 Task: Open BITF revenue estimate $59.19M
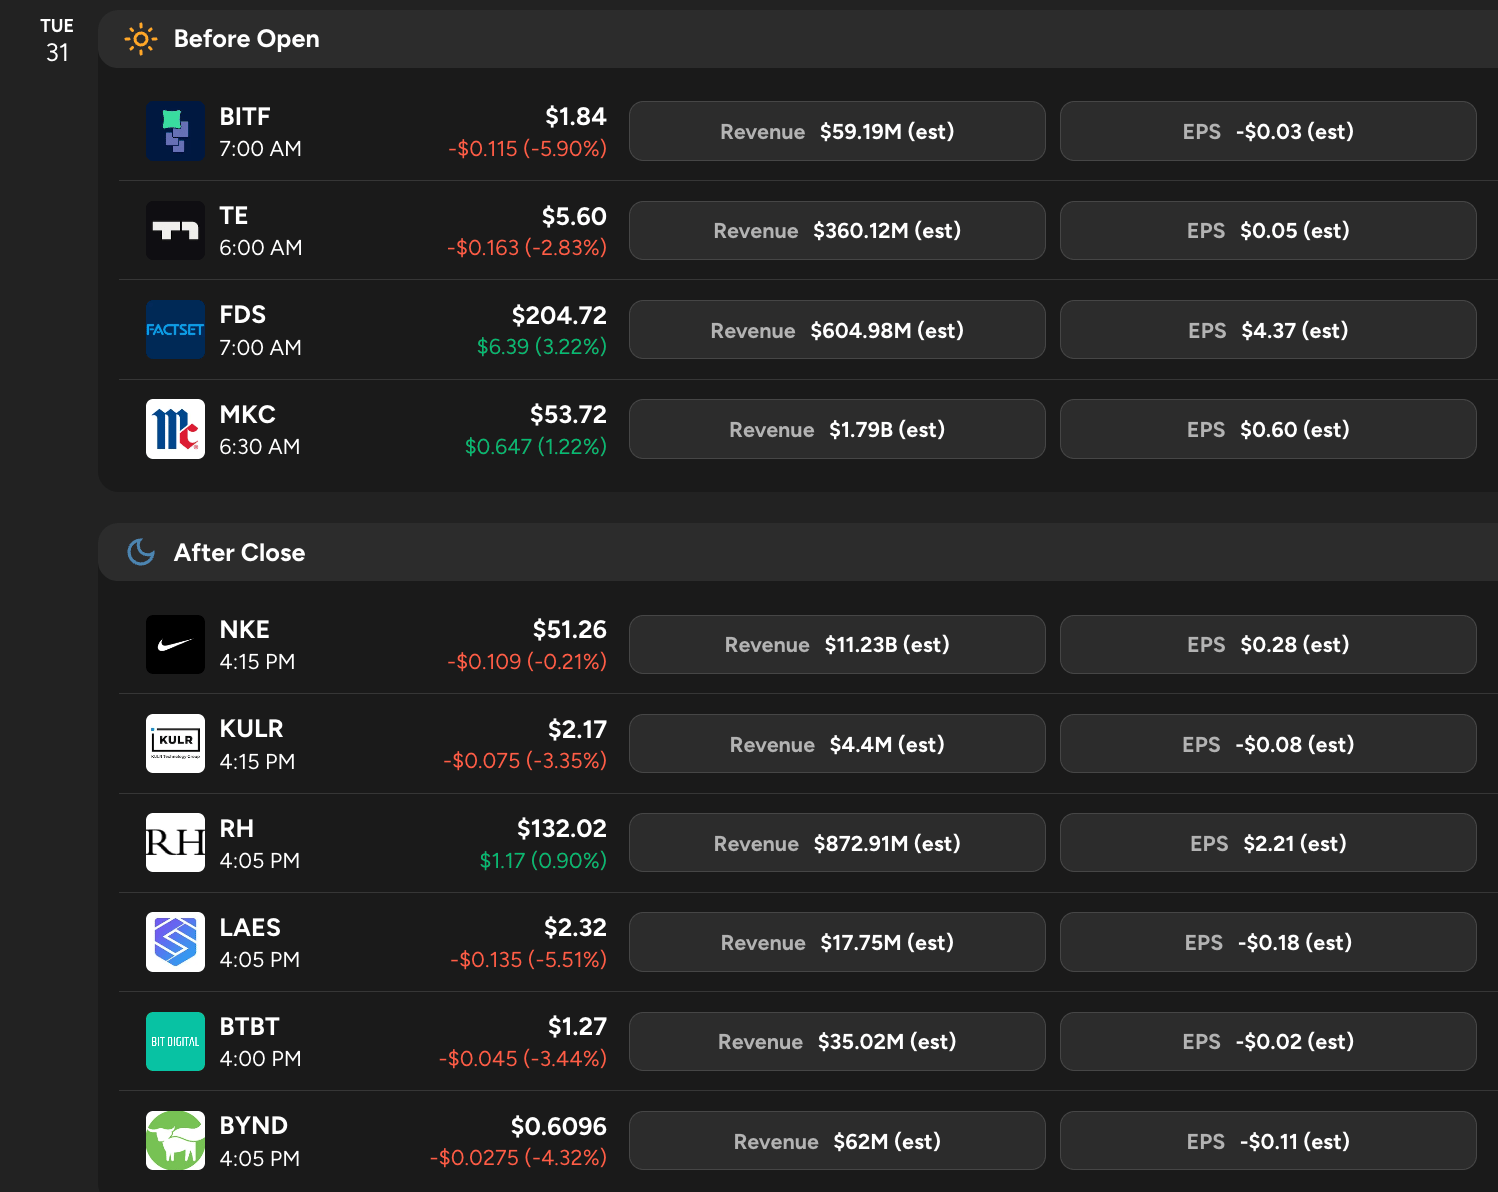(837, 131)
